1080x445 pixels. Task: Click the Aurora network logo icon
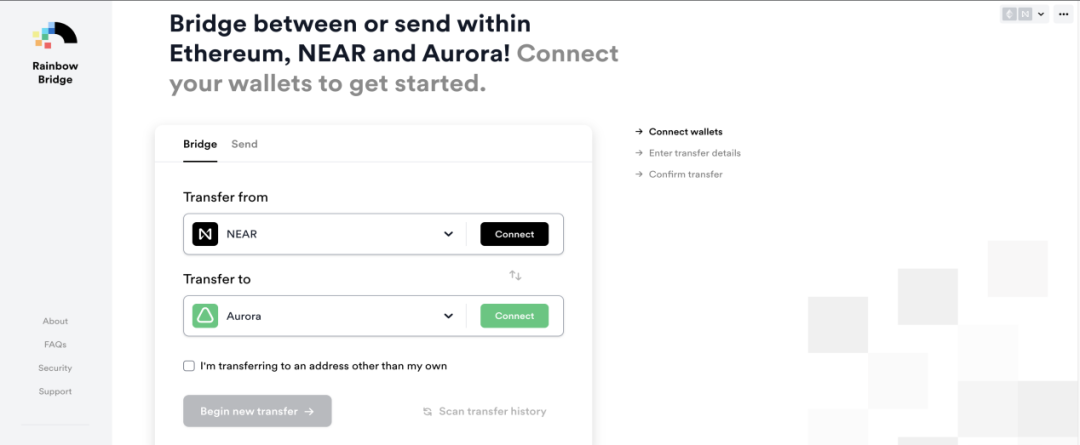click(x=205, y=316)
